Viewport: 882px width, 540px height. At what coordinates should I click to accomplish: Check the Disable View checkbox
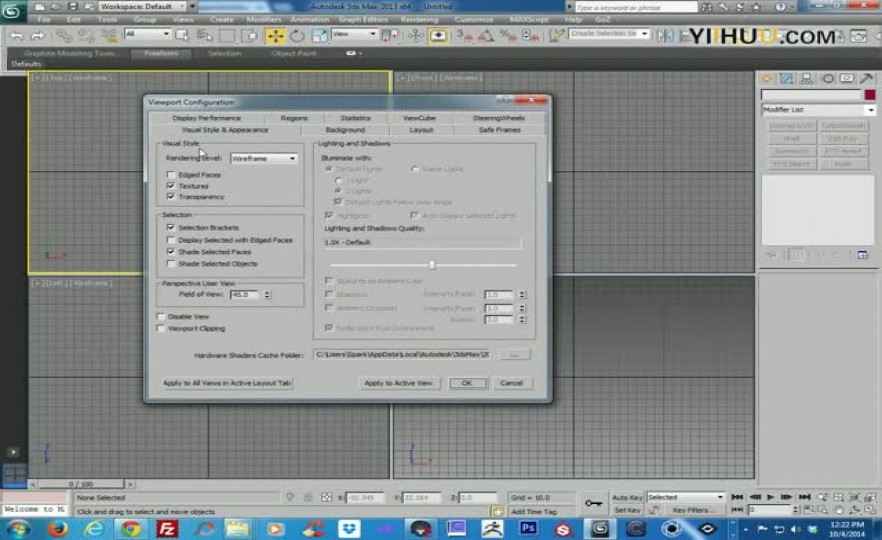(161, 317)
